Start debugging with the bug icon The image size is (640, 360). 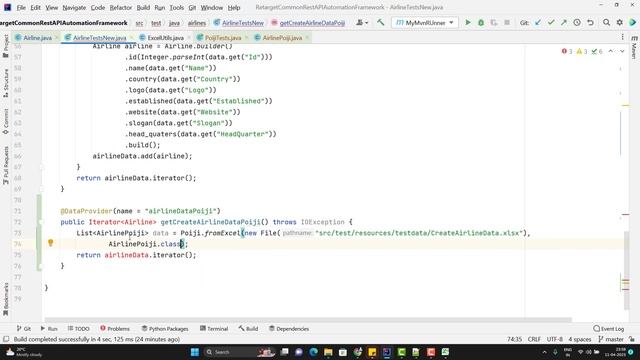(481, 23)
